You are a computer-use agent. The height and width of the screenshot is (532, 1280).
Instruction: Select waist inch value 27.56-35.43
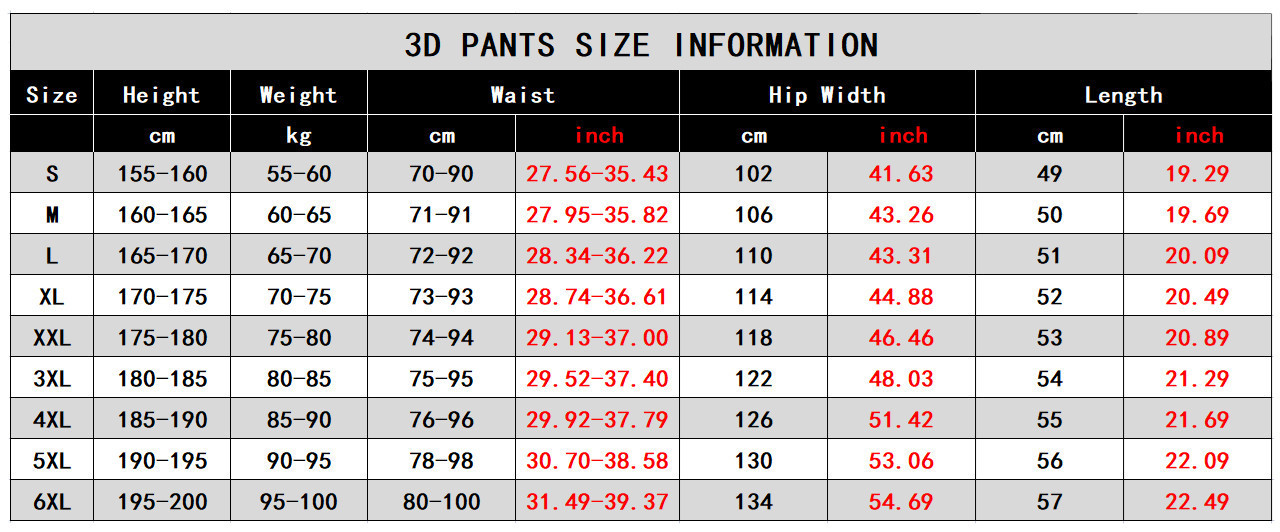[597, 174]
